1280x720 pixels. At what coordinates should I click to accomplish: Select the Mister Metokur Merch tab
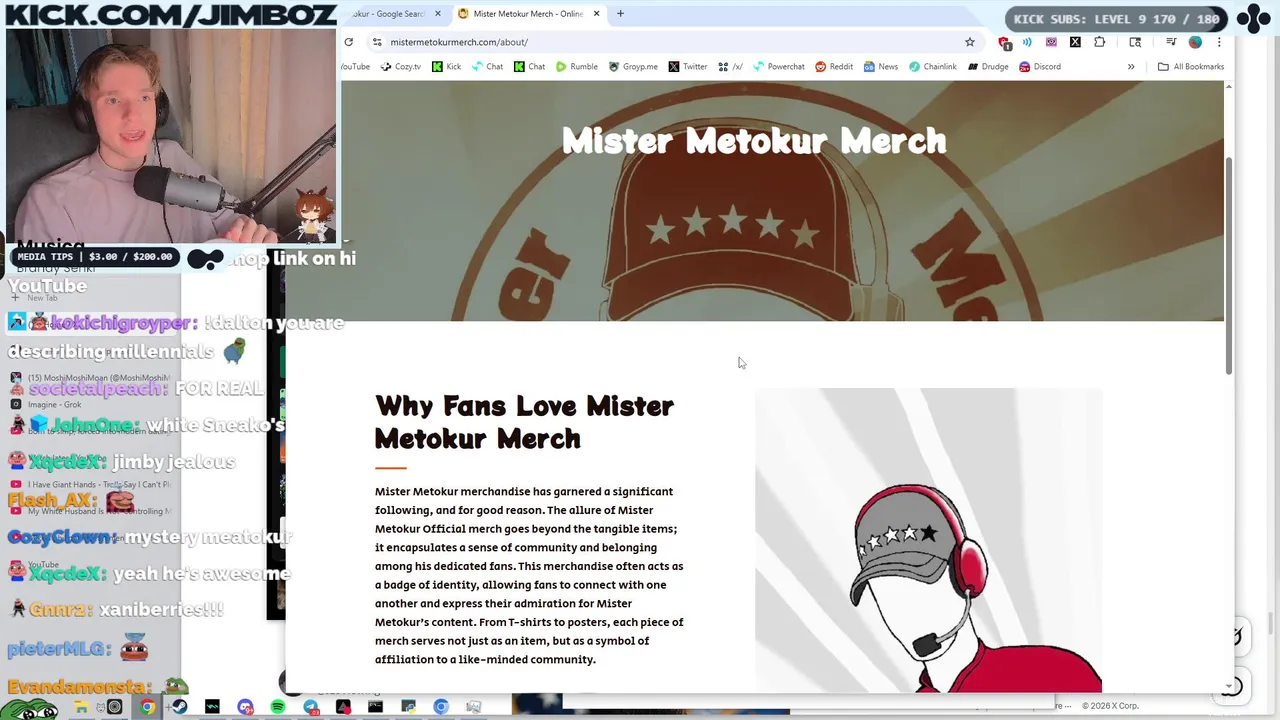(x=528, y=14)
